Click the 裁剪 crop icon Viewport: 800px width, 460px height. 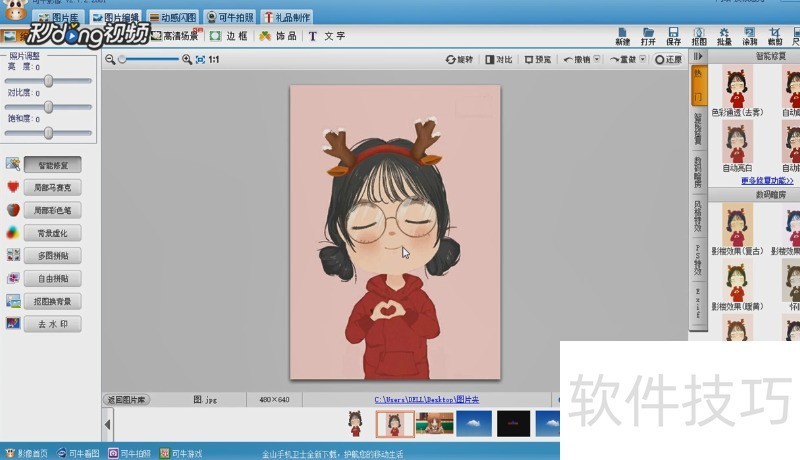774,37
